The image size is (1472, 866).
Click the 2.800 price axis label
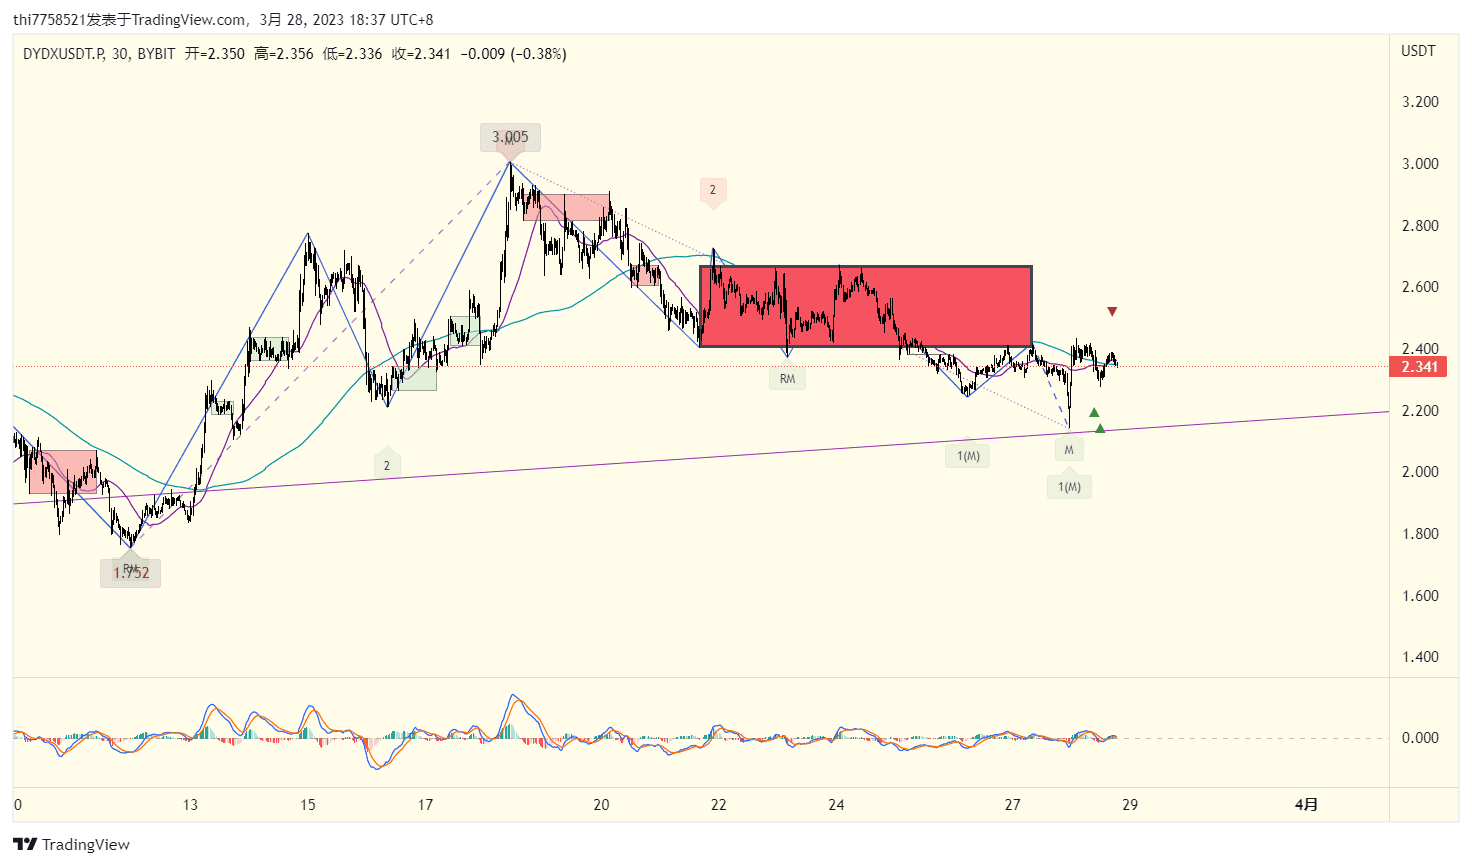coord(1420,226)
